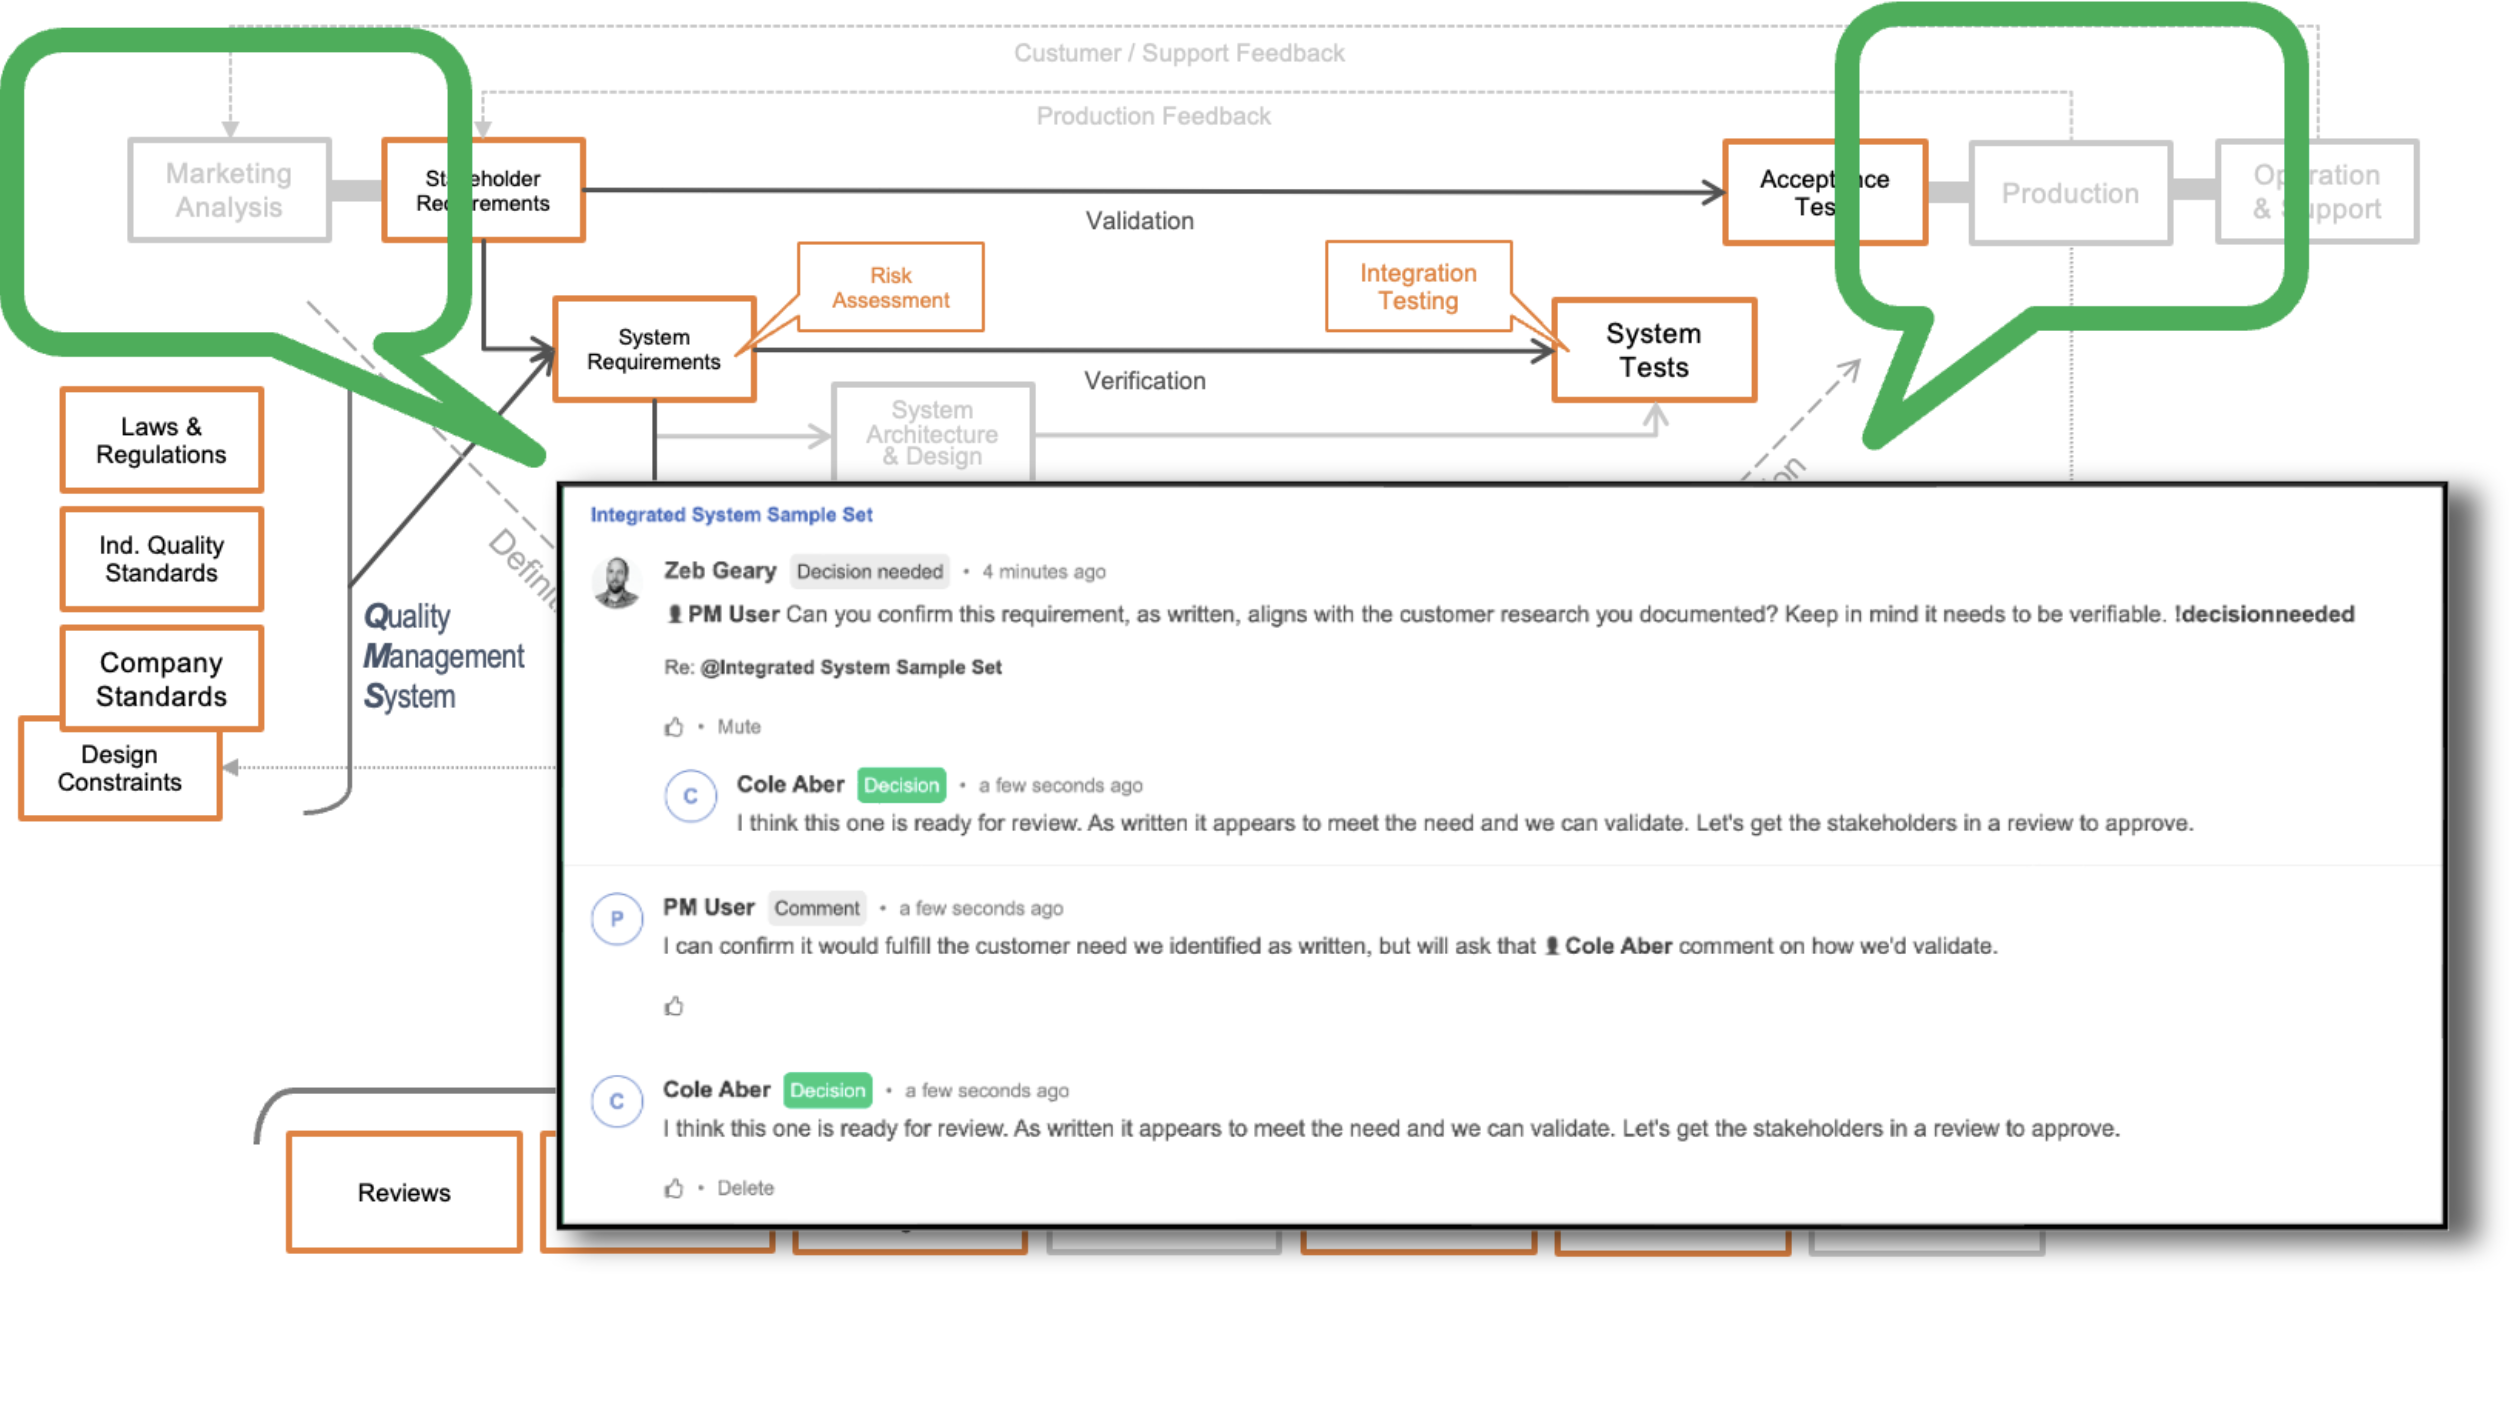Select the System Architecture & Design box

pos(932,433)
